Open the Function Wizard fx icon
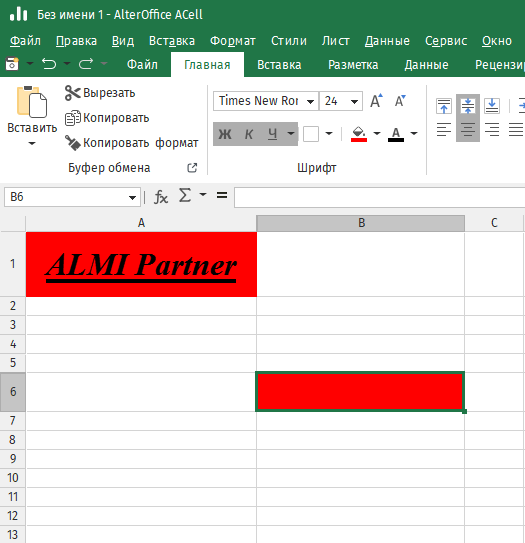This screenshot has height=543, width=525. tap(161, 197)
